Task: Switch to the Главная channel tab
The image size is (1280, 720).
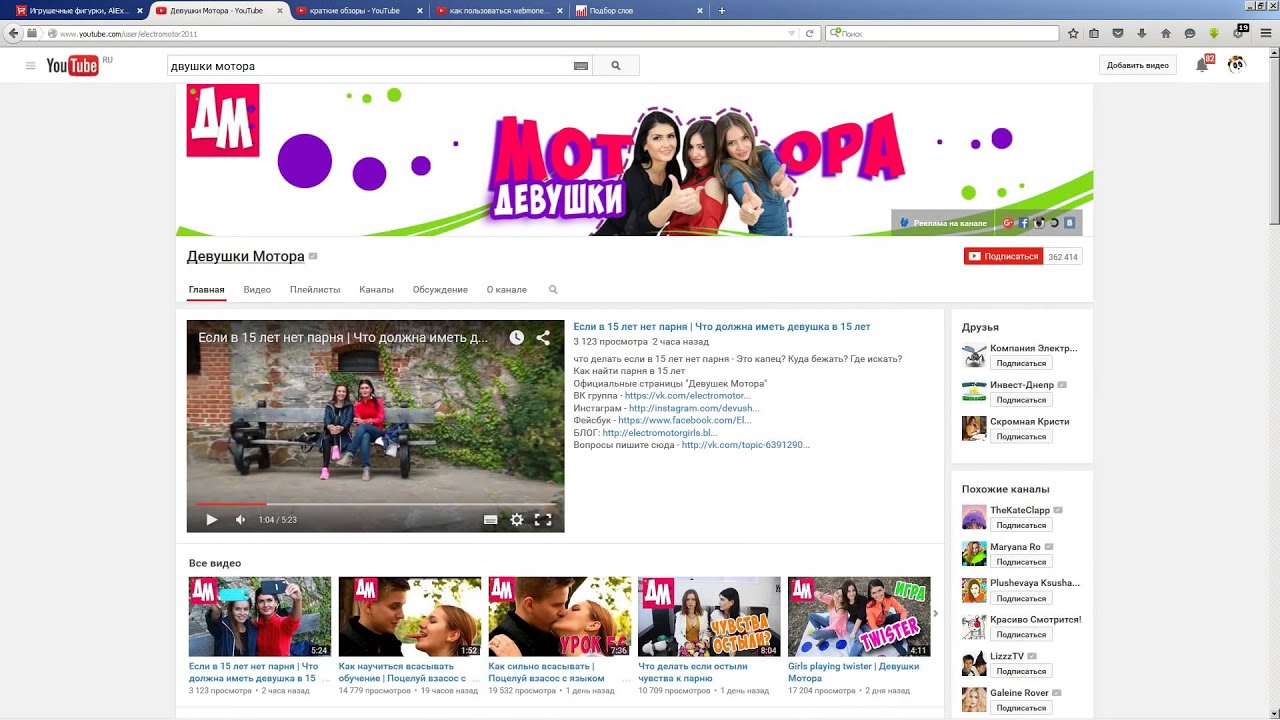Action: tap(206, 290)
